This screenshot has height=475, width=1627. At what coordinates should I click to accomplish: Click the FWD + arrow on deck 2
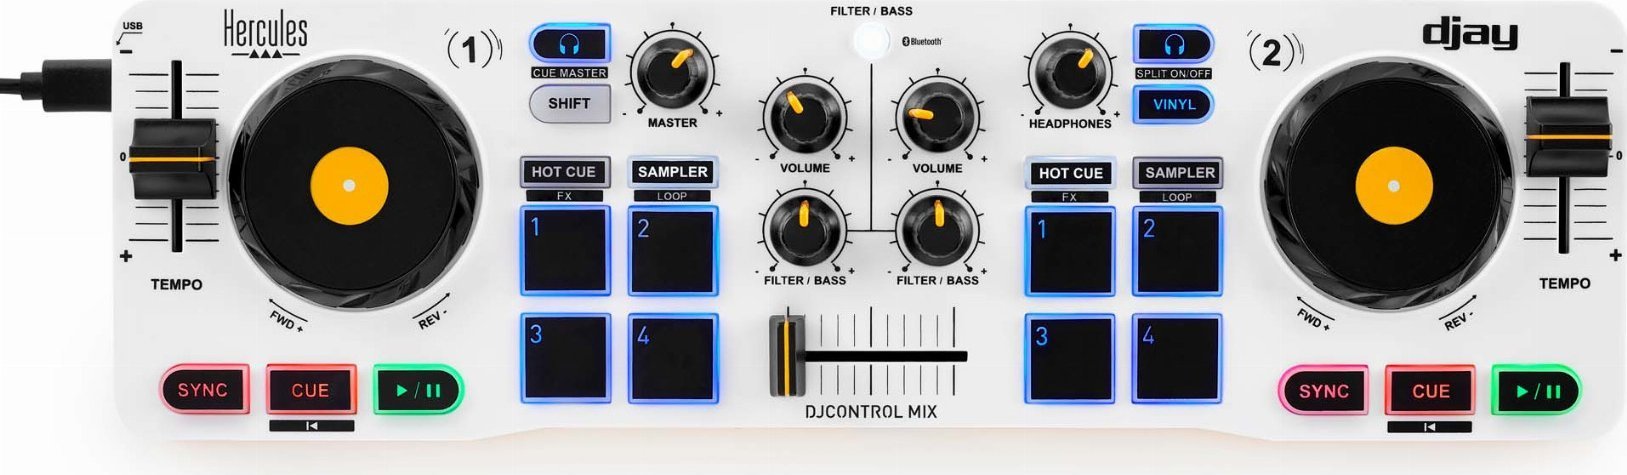click(1314, 313)
